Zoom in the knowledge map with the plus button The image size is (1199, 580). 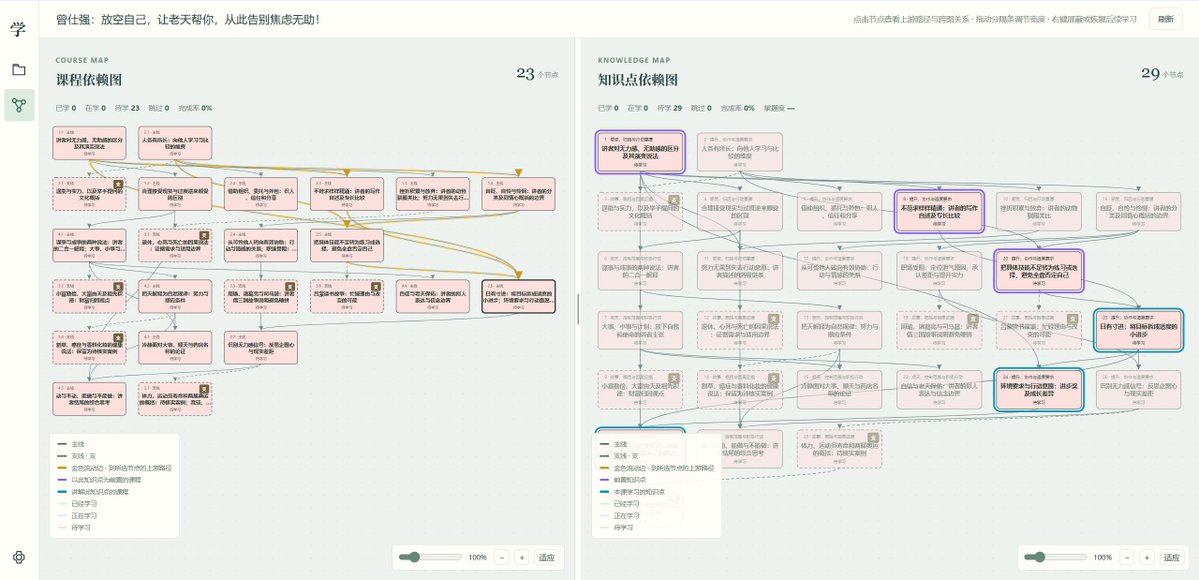pos(1147,557)
